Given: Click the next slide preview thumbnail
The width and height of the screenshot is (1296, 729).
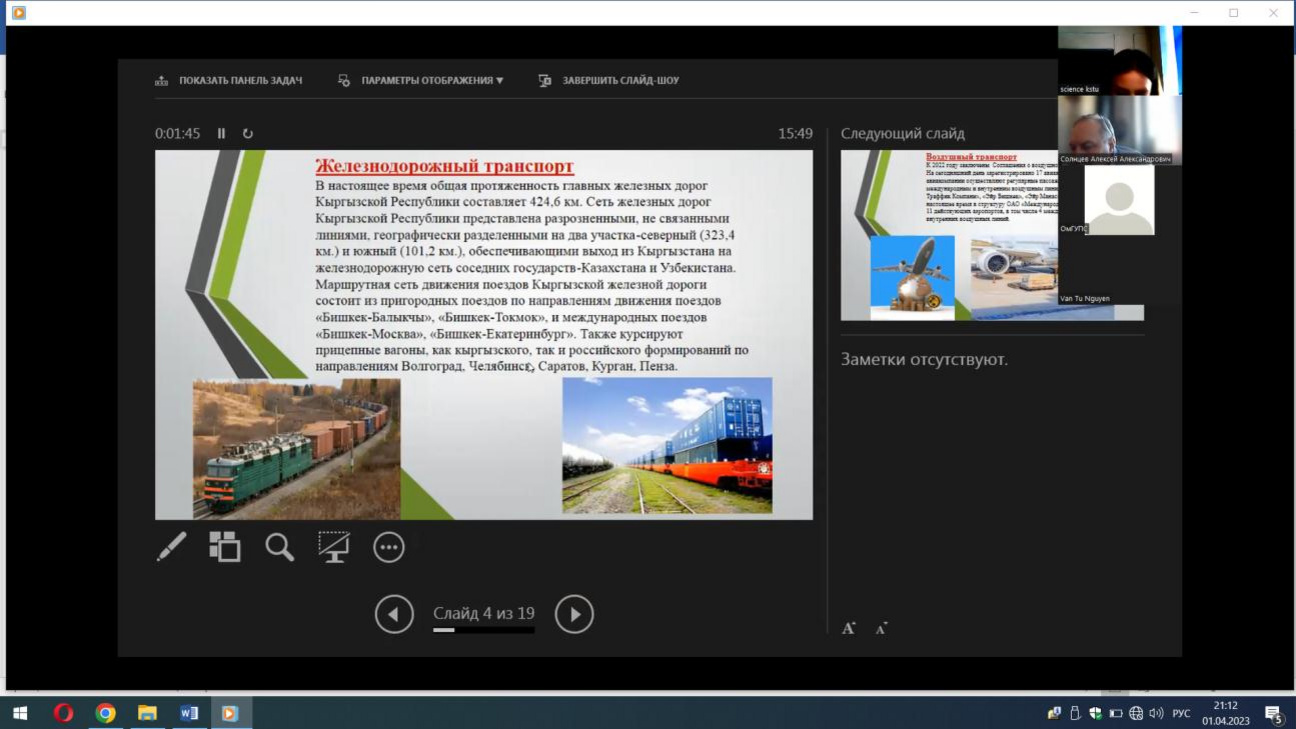Looking at the screenshot, I should click(950, 235).
